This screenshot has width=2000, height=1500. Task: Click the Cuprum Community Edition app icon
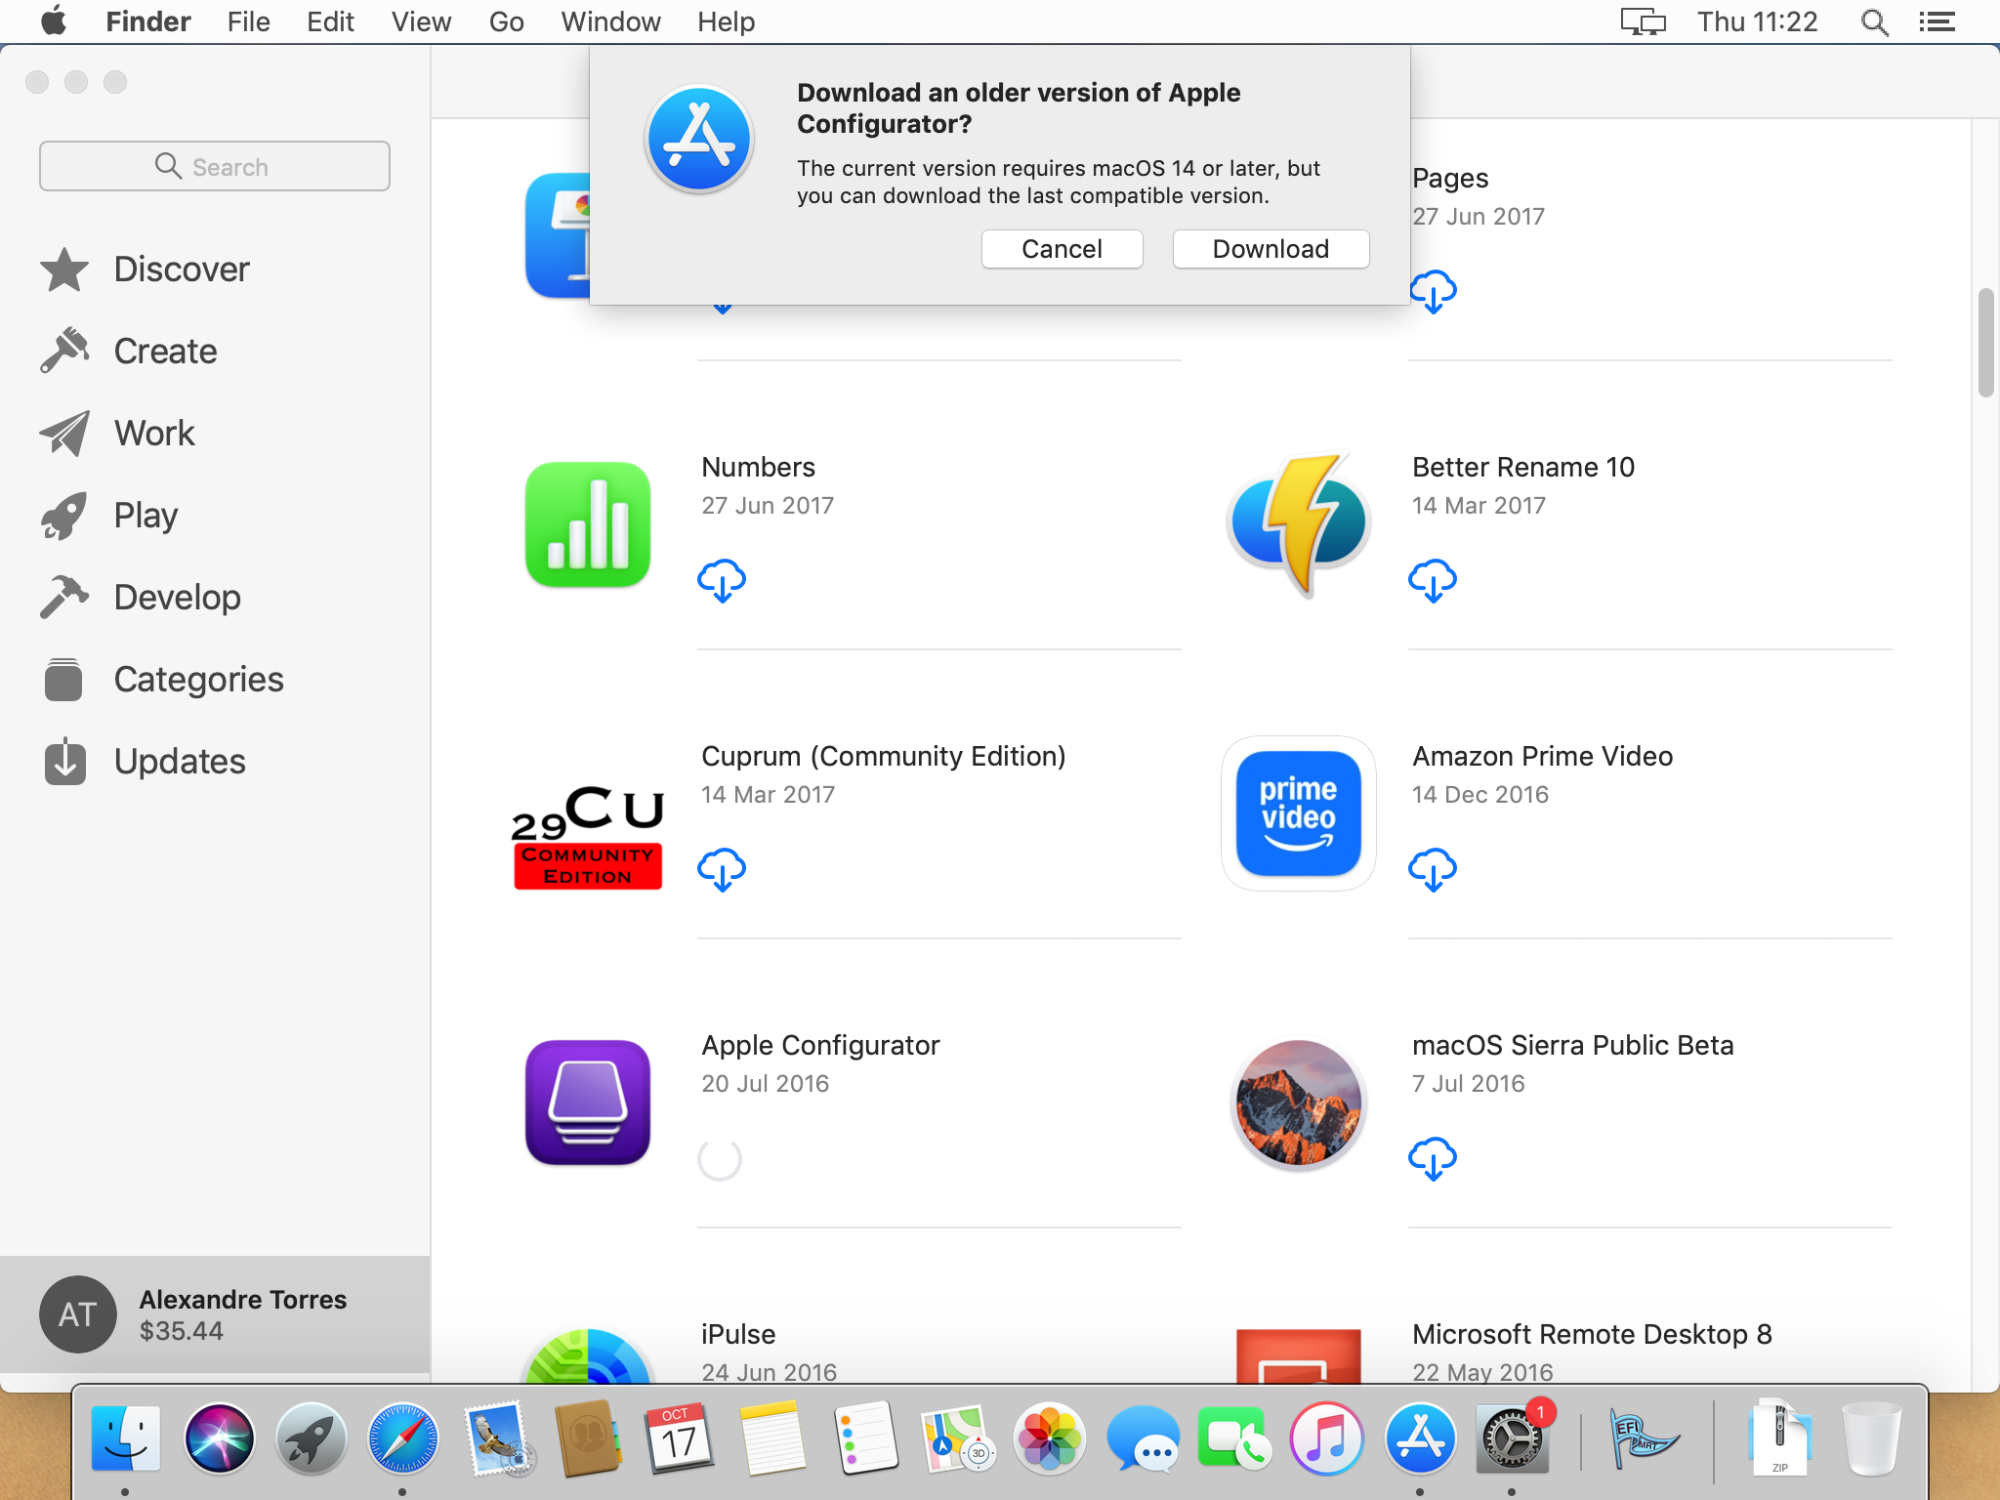pyautogui.click(x=588, y=836)
